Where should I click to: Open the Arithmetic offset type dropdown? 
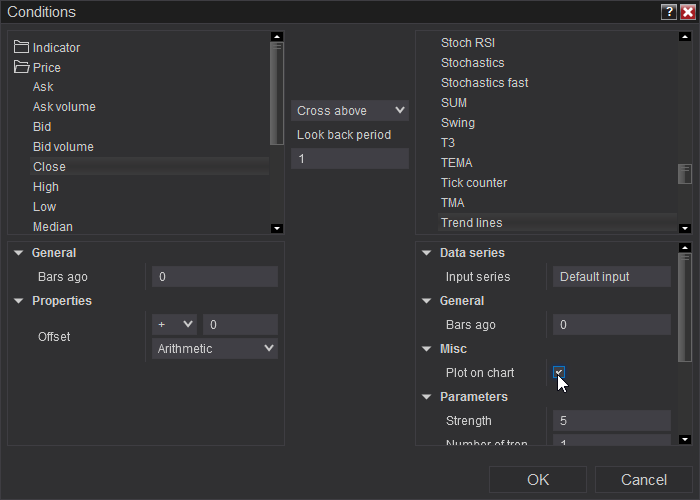[215, 348]
